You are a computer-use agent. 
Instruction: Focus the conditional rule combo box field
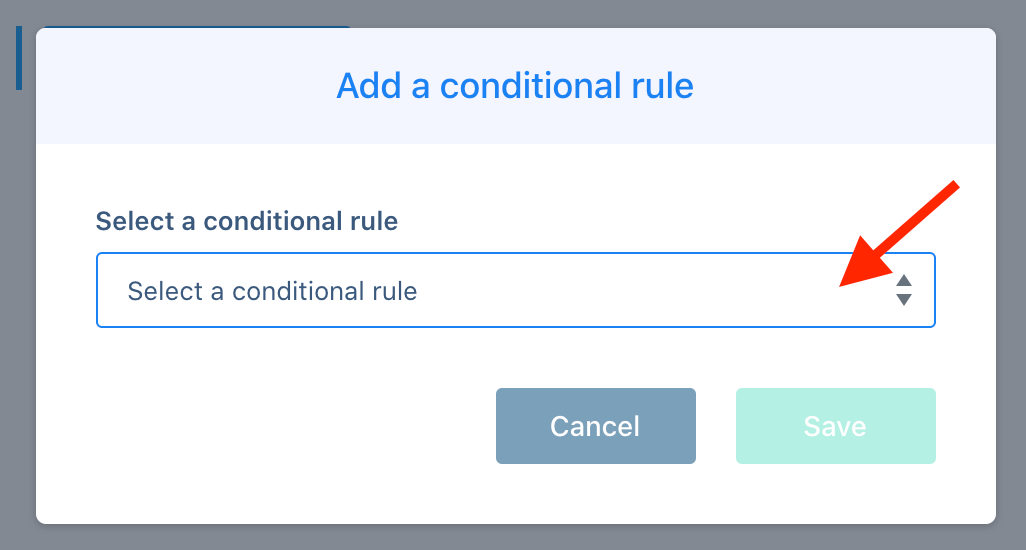(516, 290)
